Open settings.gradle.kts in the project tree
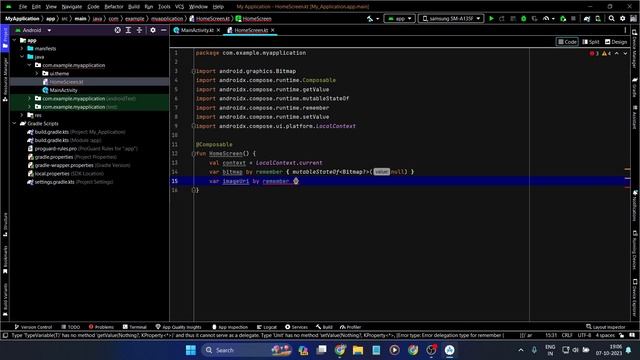 pyautogui.click(x=54, y=182)
